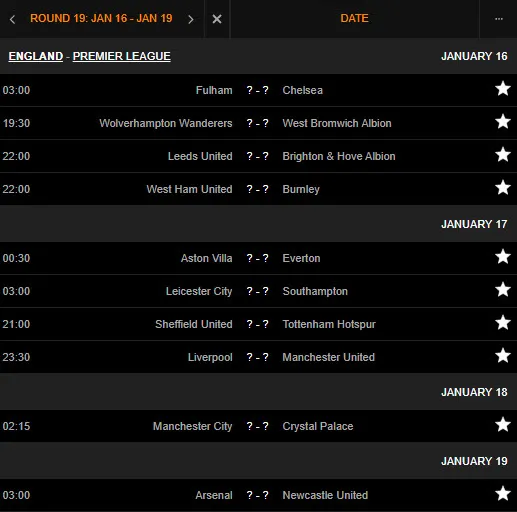Star the Manchester City vs Crystal Palace match
The height and width of the screenshot is (512, 517).
click(x=503, y=425)
